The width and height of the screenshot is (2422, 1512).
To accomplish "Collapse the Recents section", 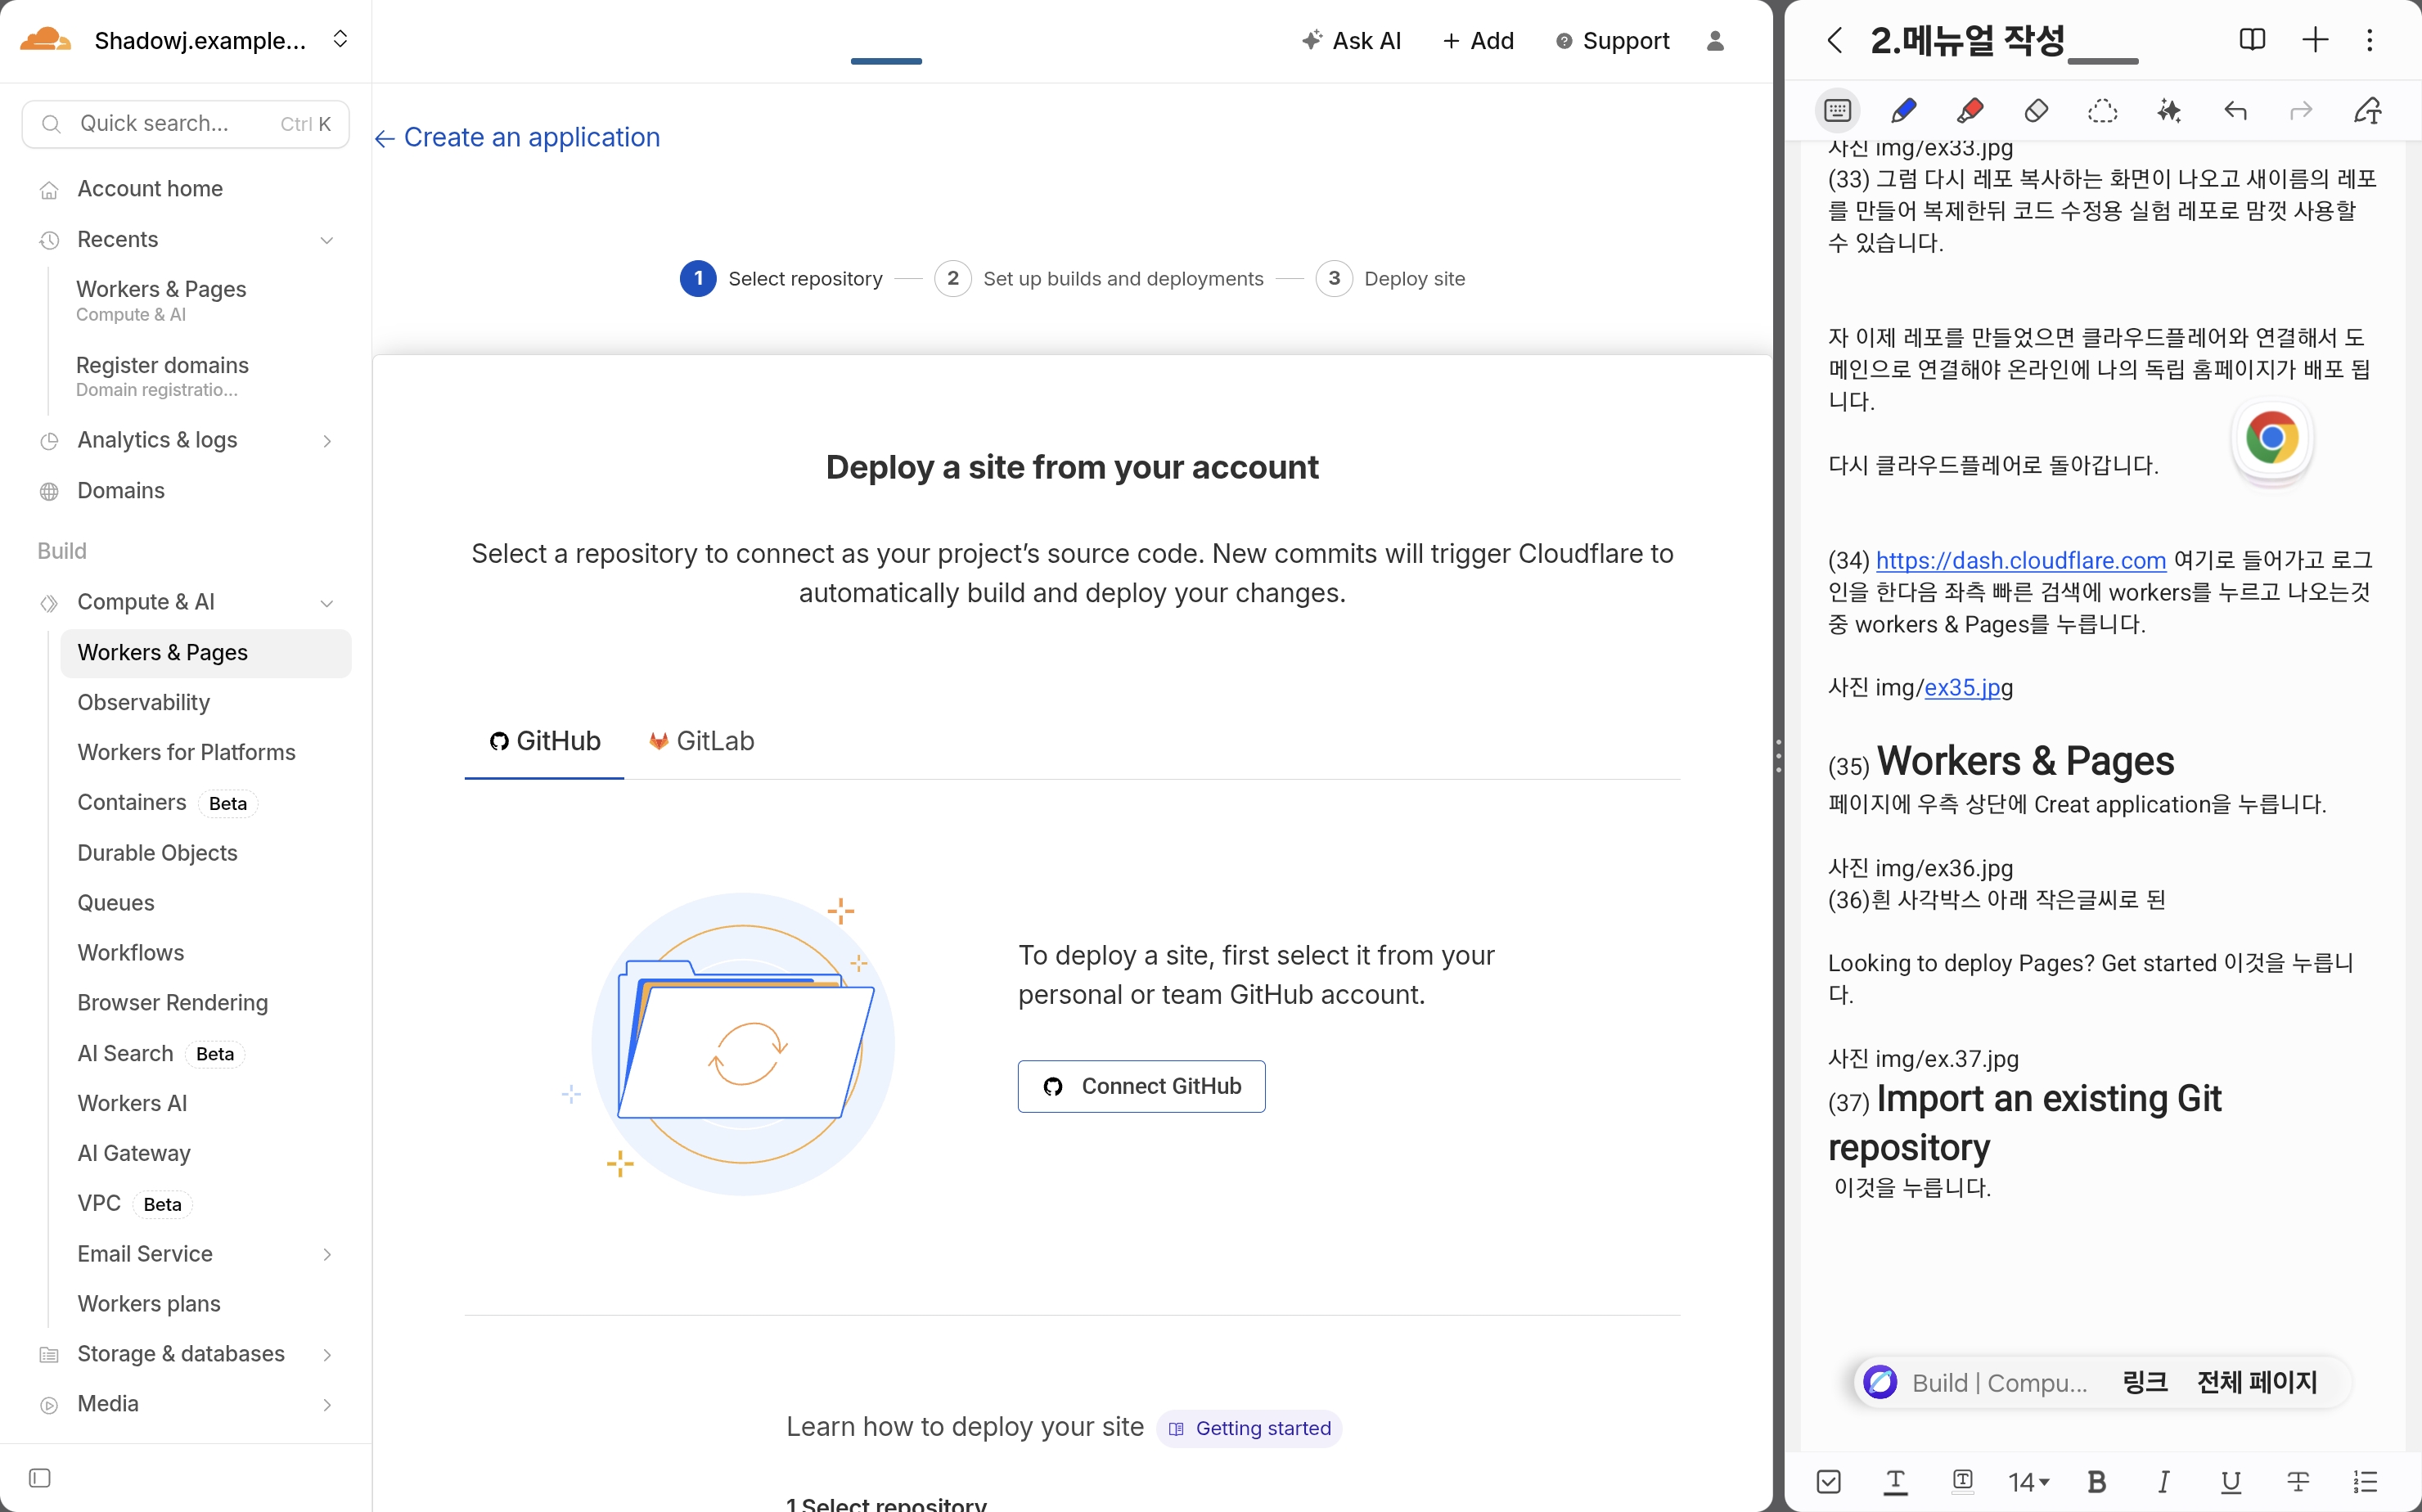I will (x=326, y=240).
